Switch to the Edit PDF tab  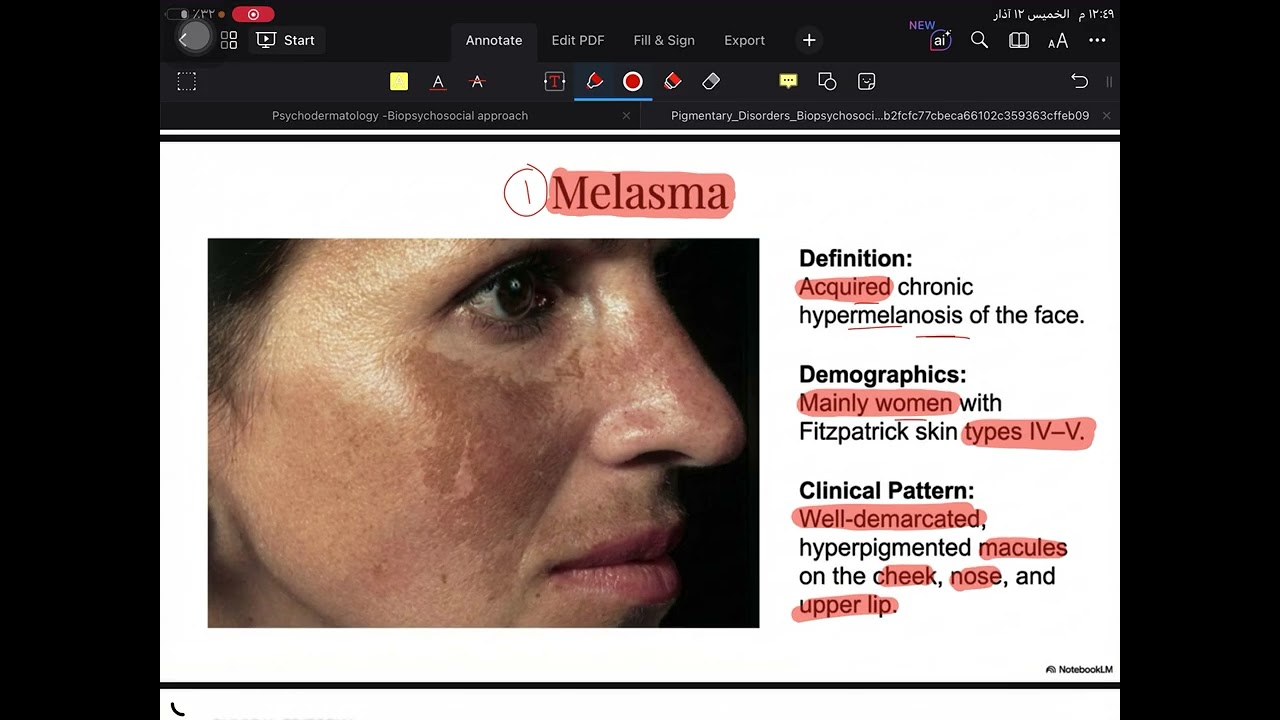[578, 40]
